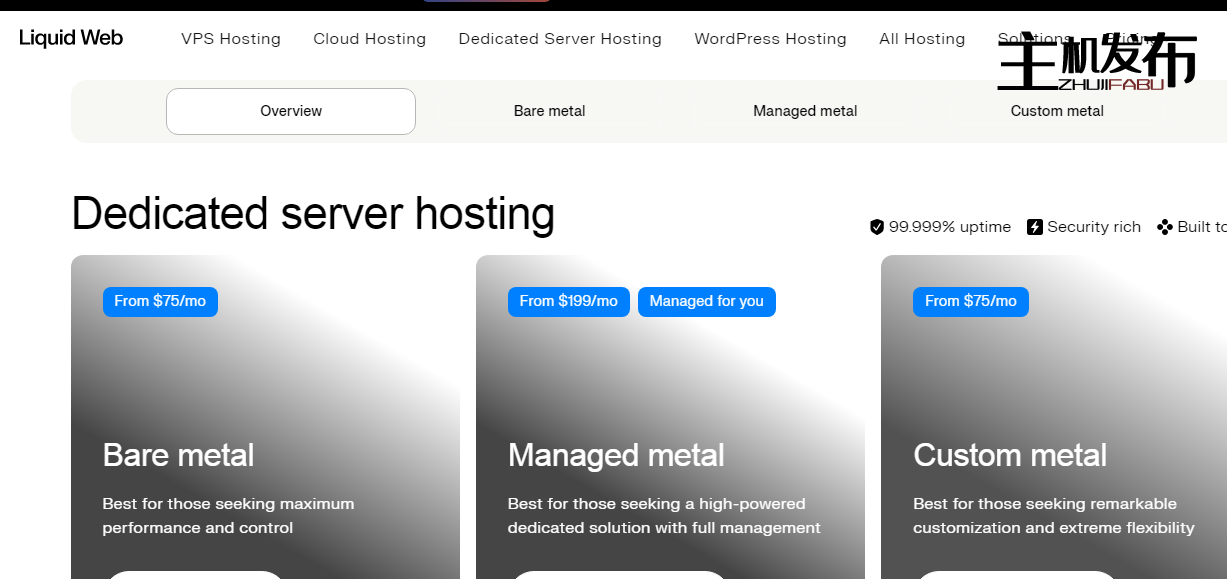Open the Dedicated Server Hosting menu

[x=560, y=39]
